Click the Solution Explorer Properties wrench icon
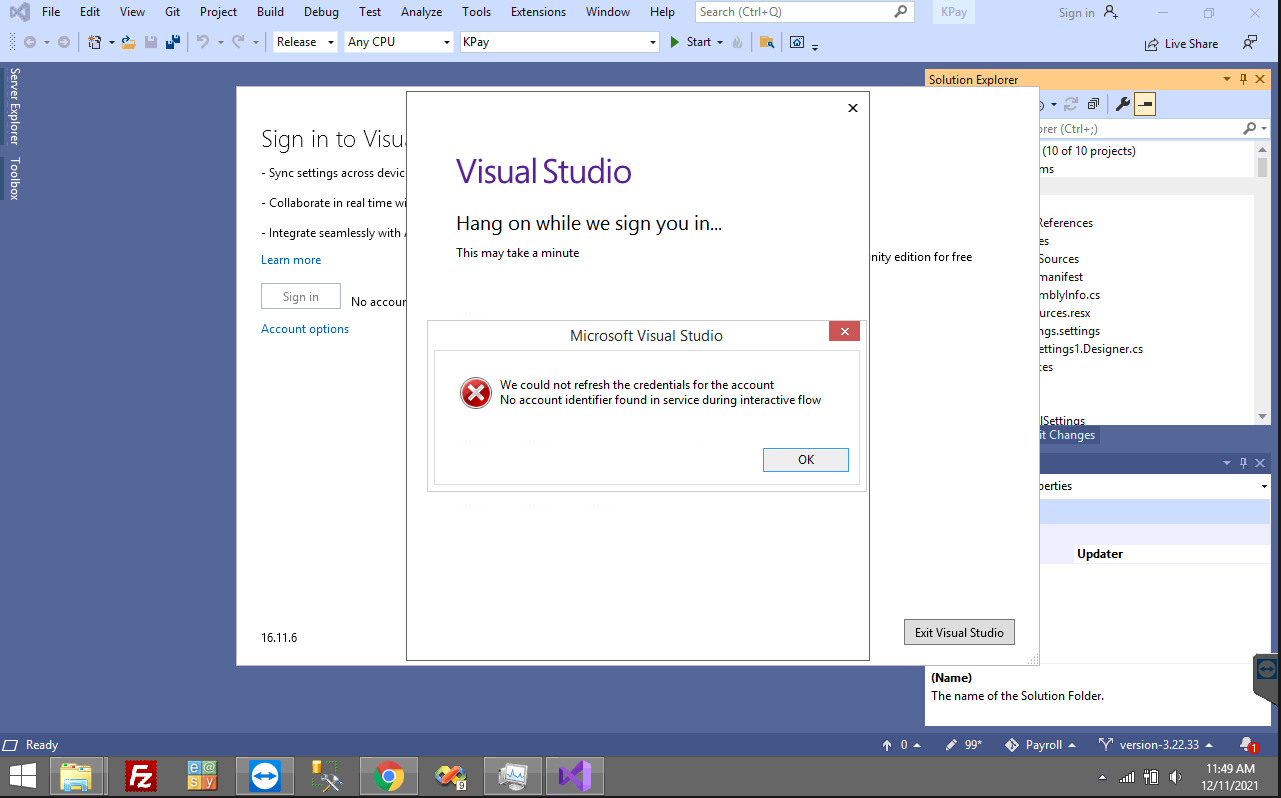This screenshot has height=798, width=1281. click(1123, 104)
